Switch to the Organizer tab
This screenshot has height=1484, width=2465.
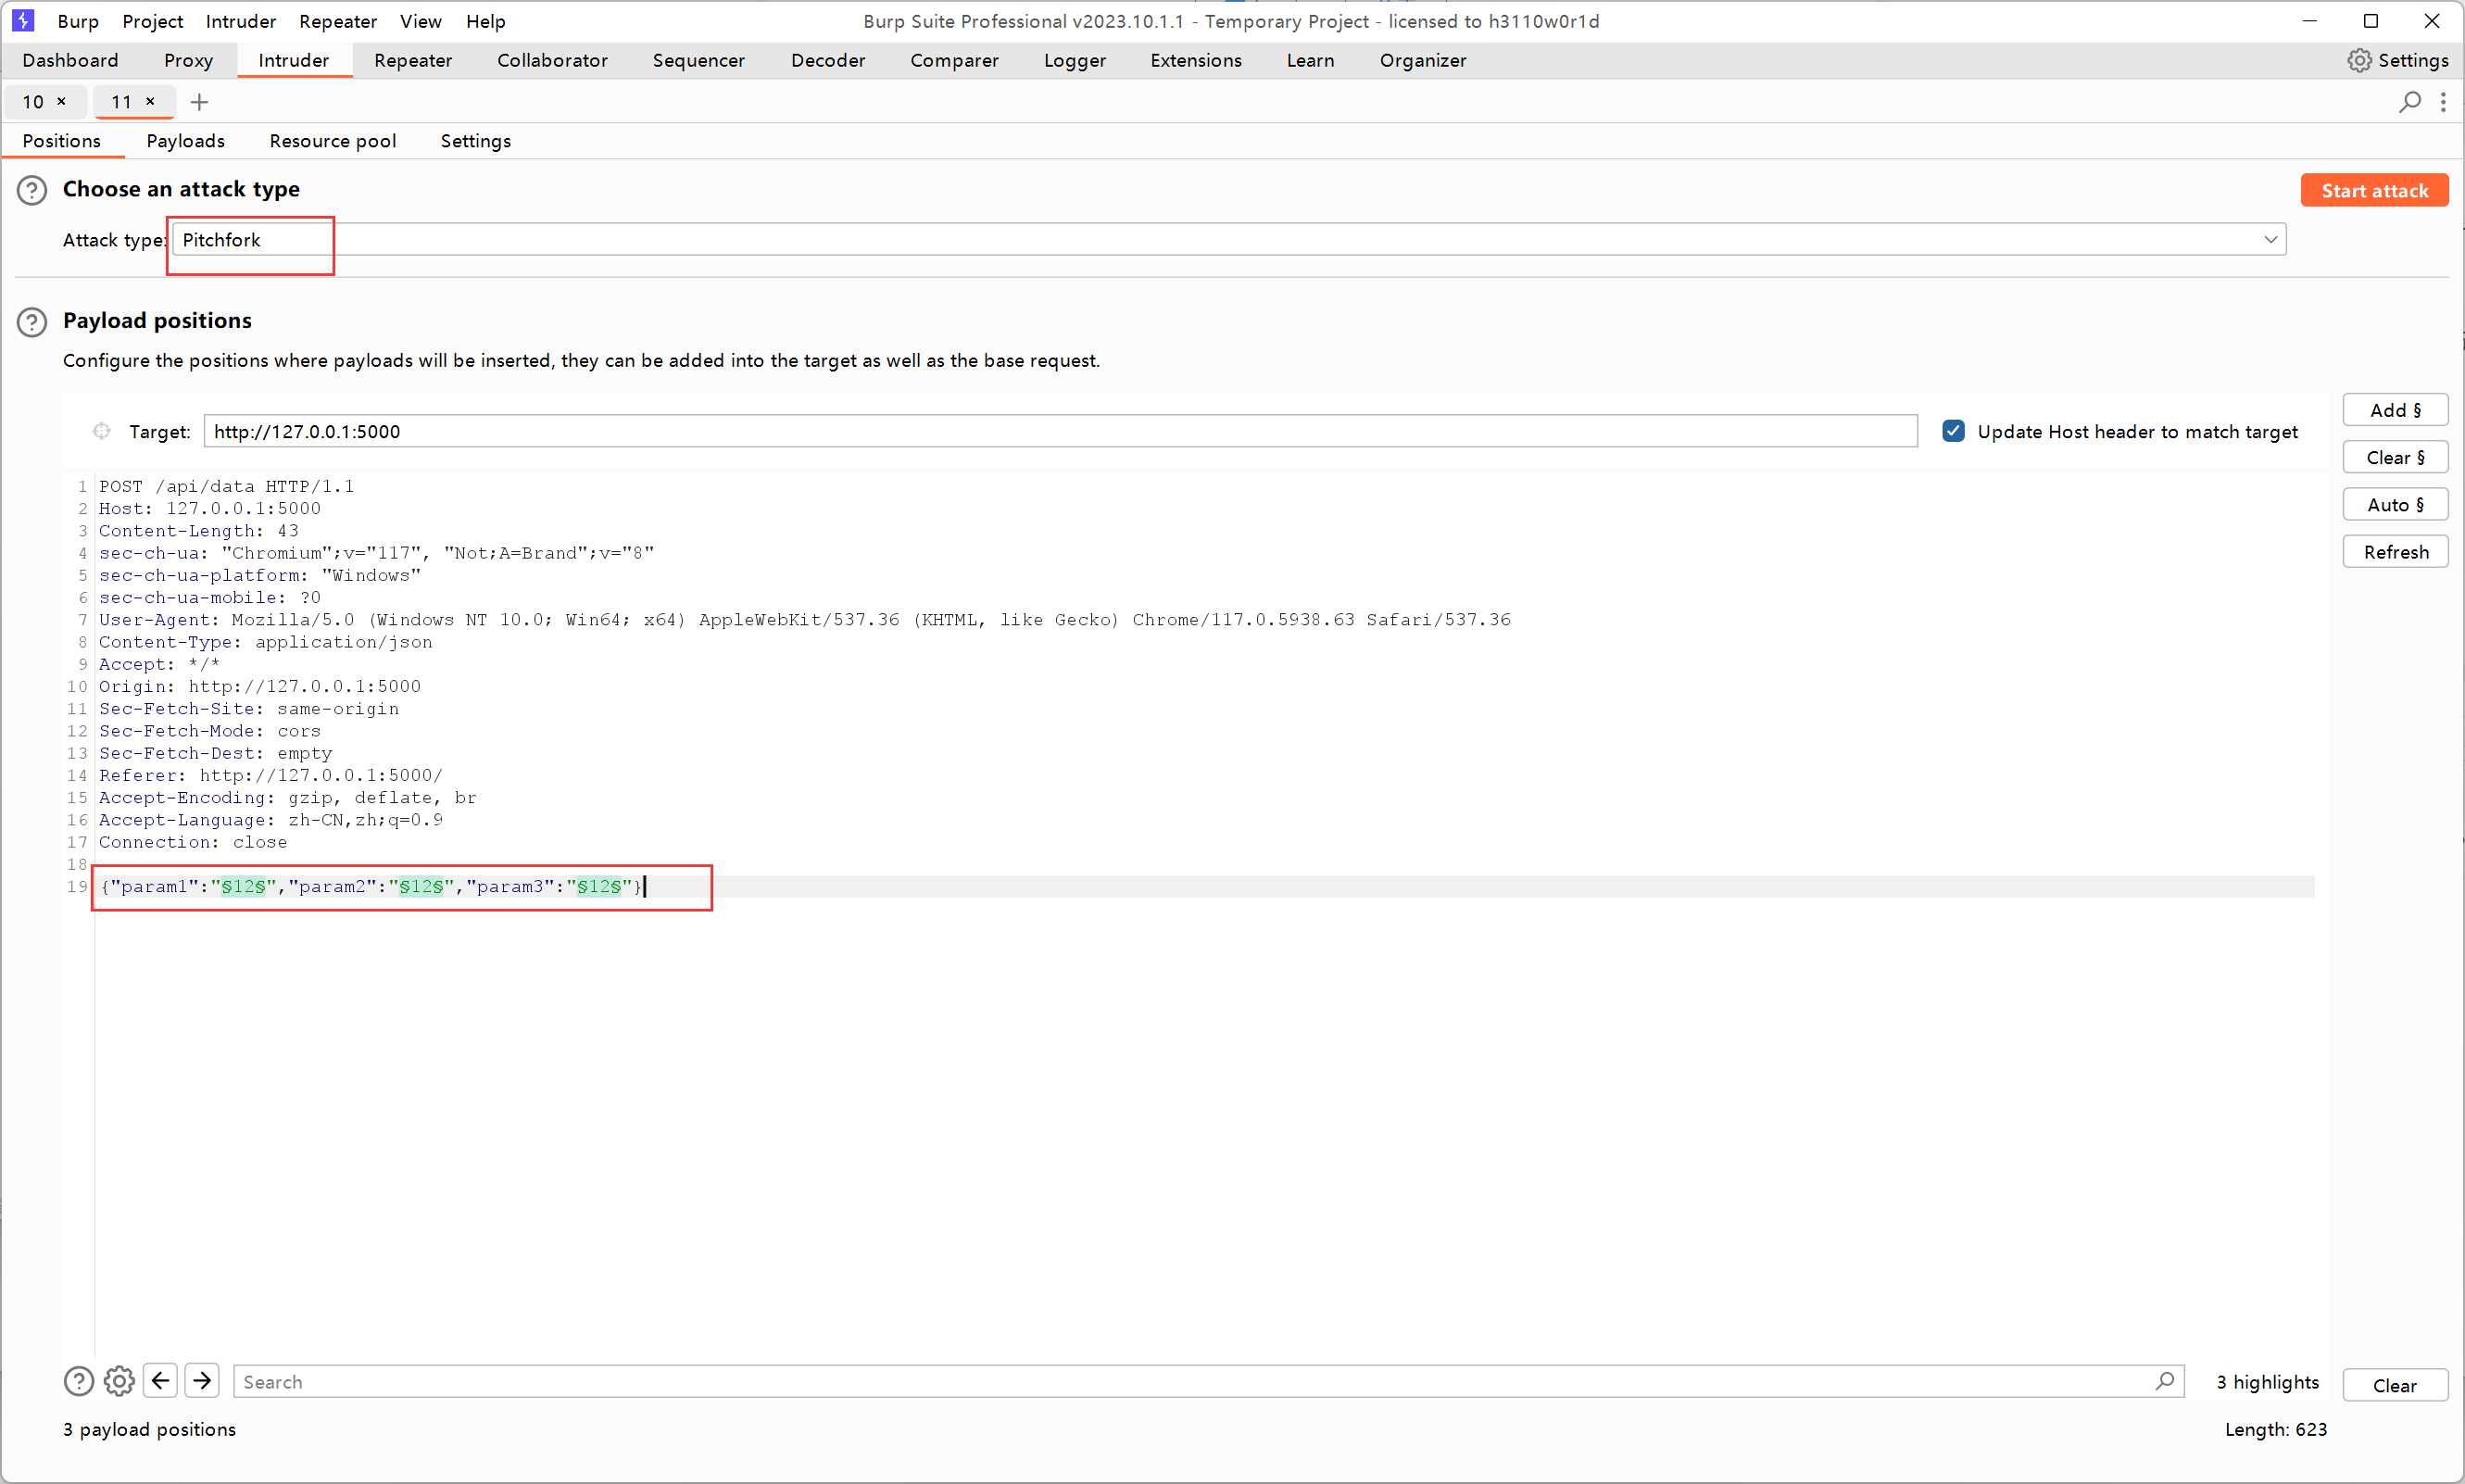click(x=1423, y=60)
